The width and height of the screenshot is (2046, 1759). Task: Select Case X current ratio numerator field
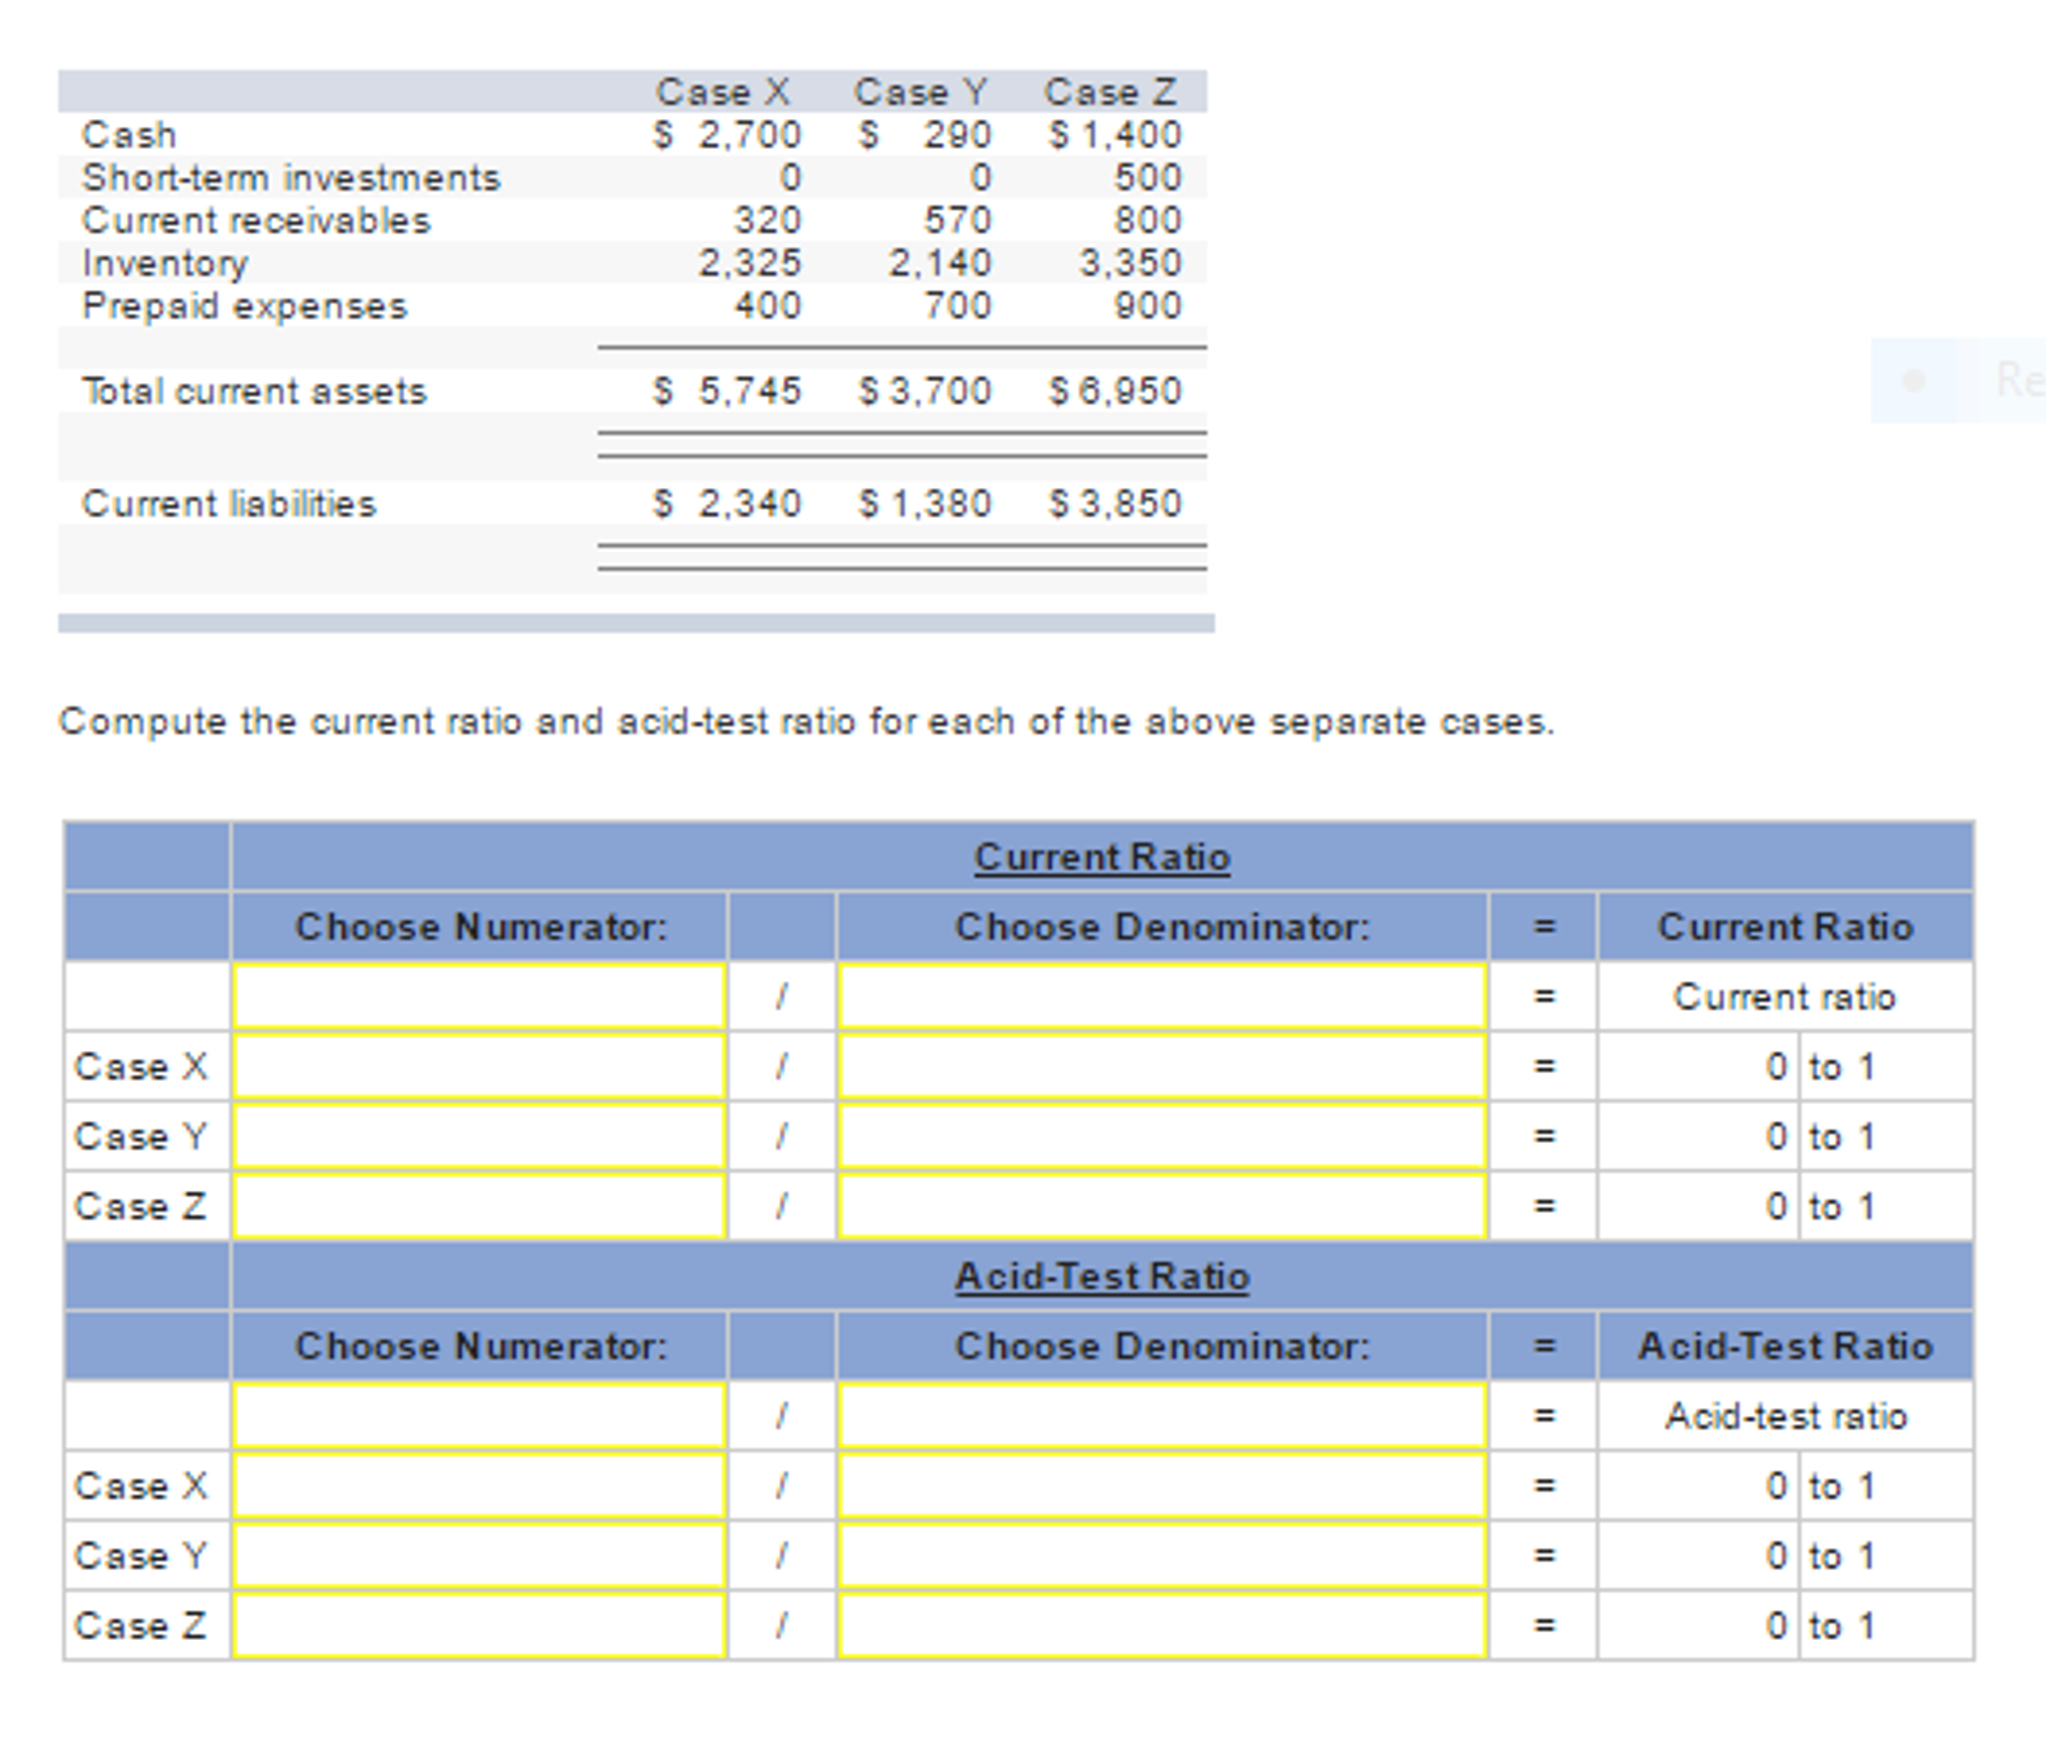coord(479,1066)
